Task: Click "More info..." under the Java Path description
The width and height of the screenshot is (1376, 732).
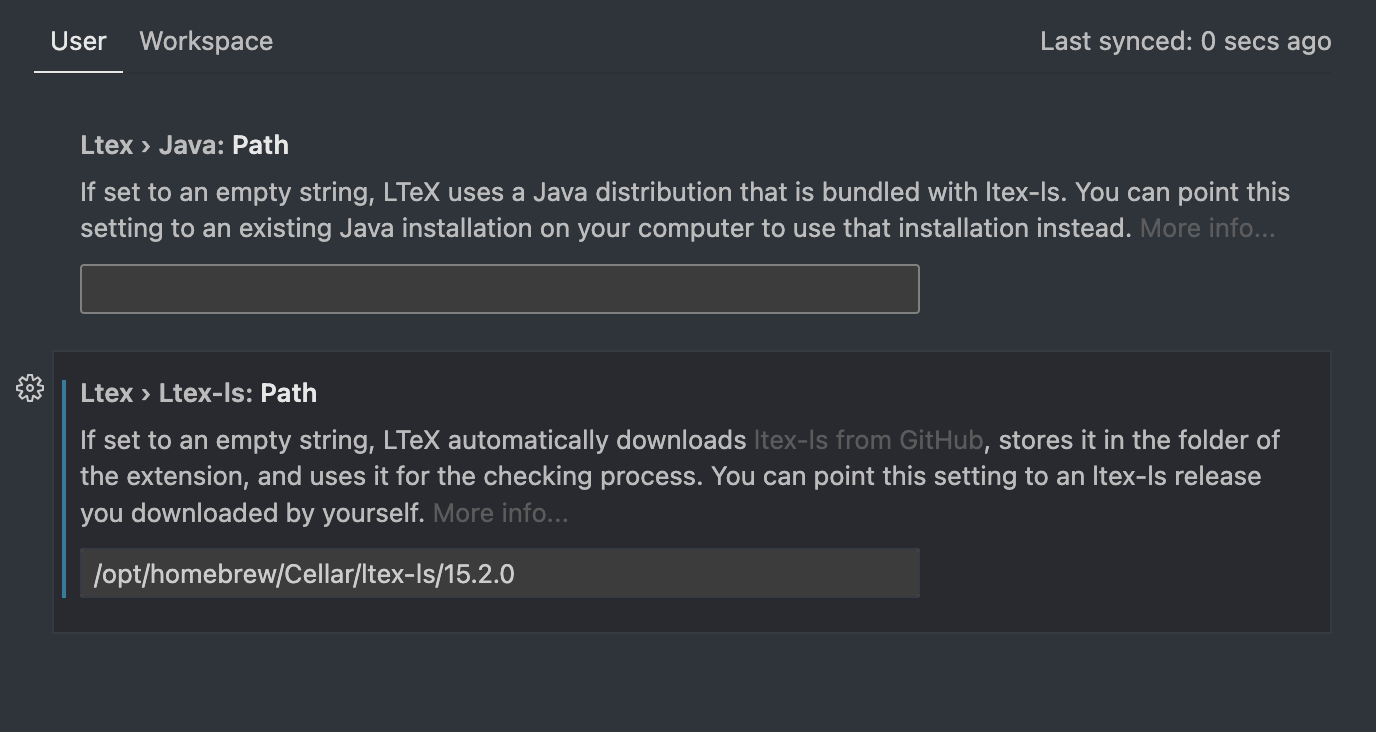Action: pyautogui.click(x=1205, y=227)
